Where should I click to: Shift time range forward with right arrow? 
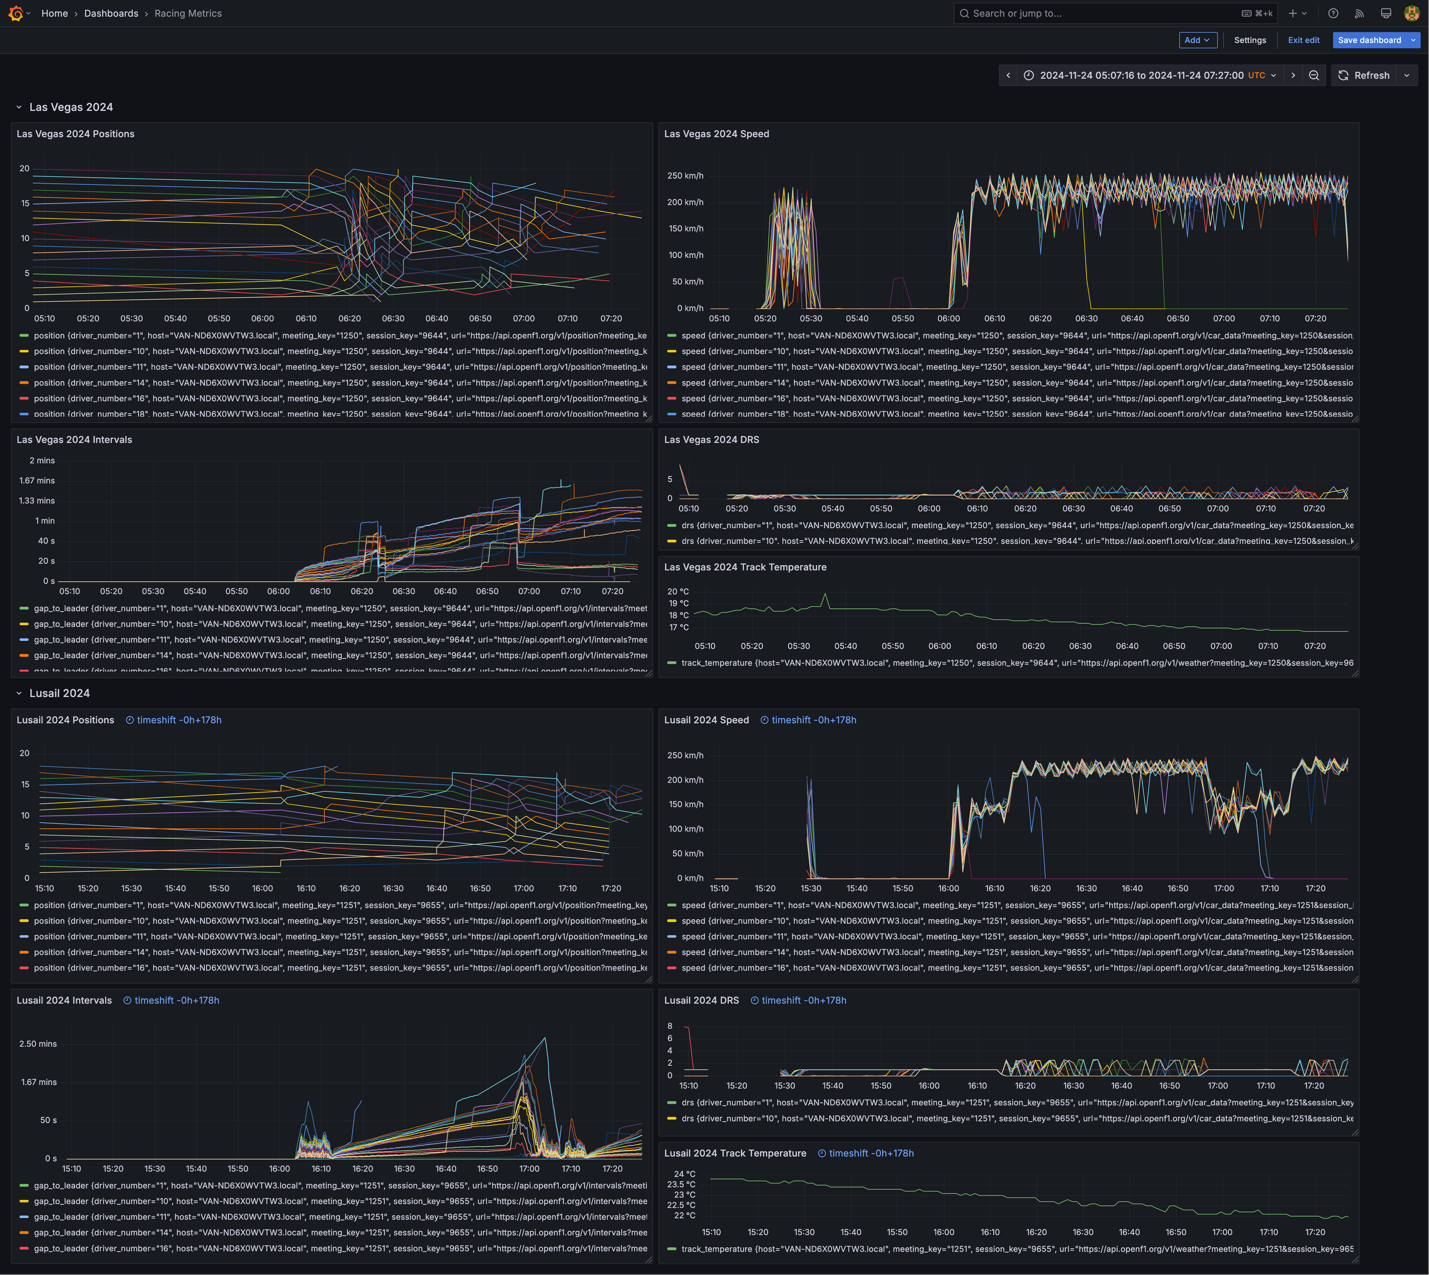pyautogui.click(x=1293, y=75)
